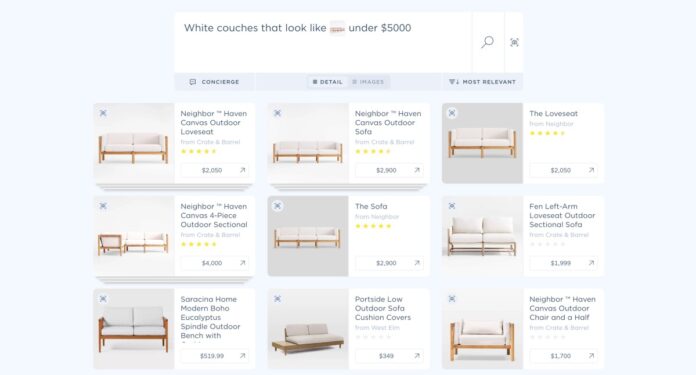Click the visual search icon on The Sofa image
This screenshot has height=375, width=696.
pyautogui.click(x=277, y=206)
